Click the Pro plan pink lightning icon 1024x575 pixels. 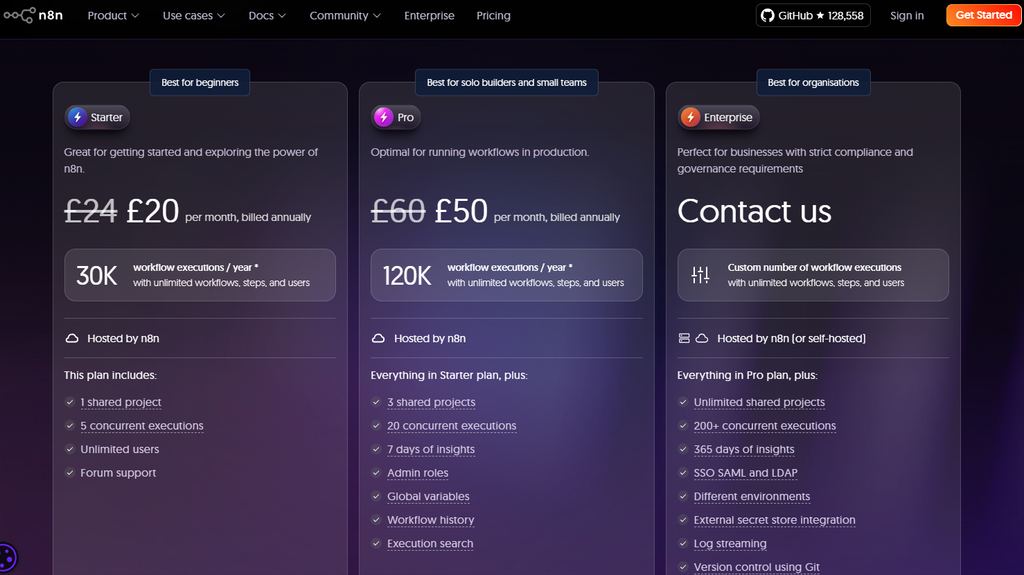(383, 117)
